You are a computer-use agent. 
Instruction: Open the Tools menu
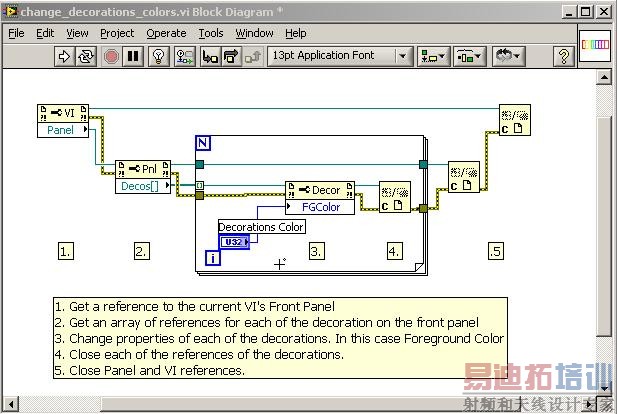tap(211, 33)
